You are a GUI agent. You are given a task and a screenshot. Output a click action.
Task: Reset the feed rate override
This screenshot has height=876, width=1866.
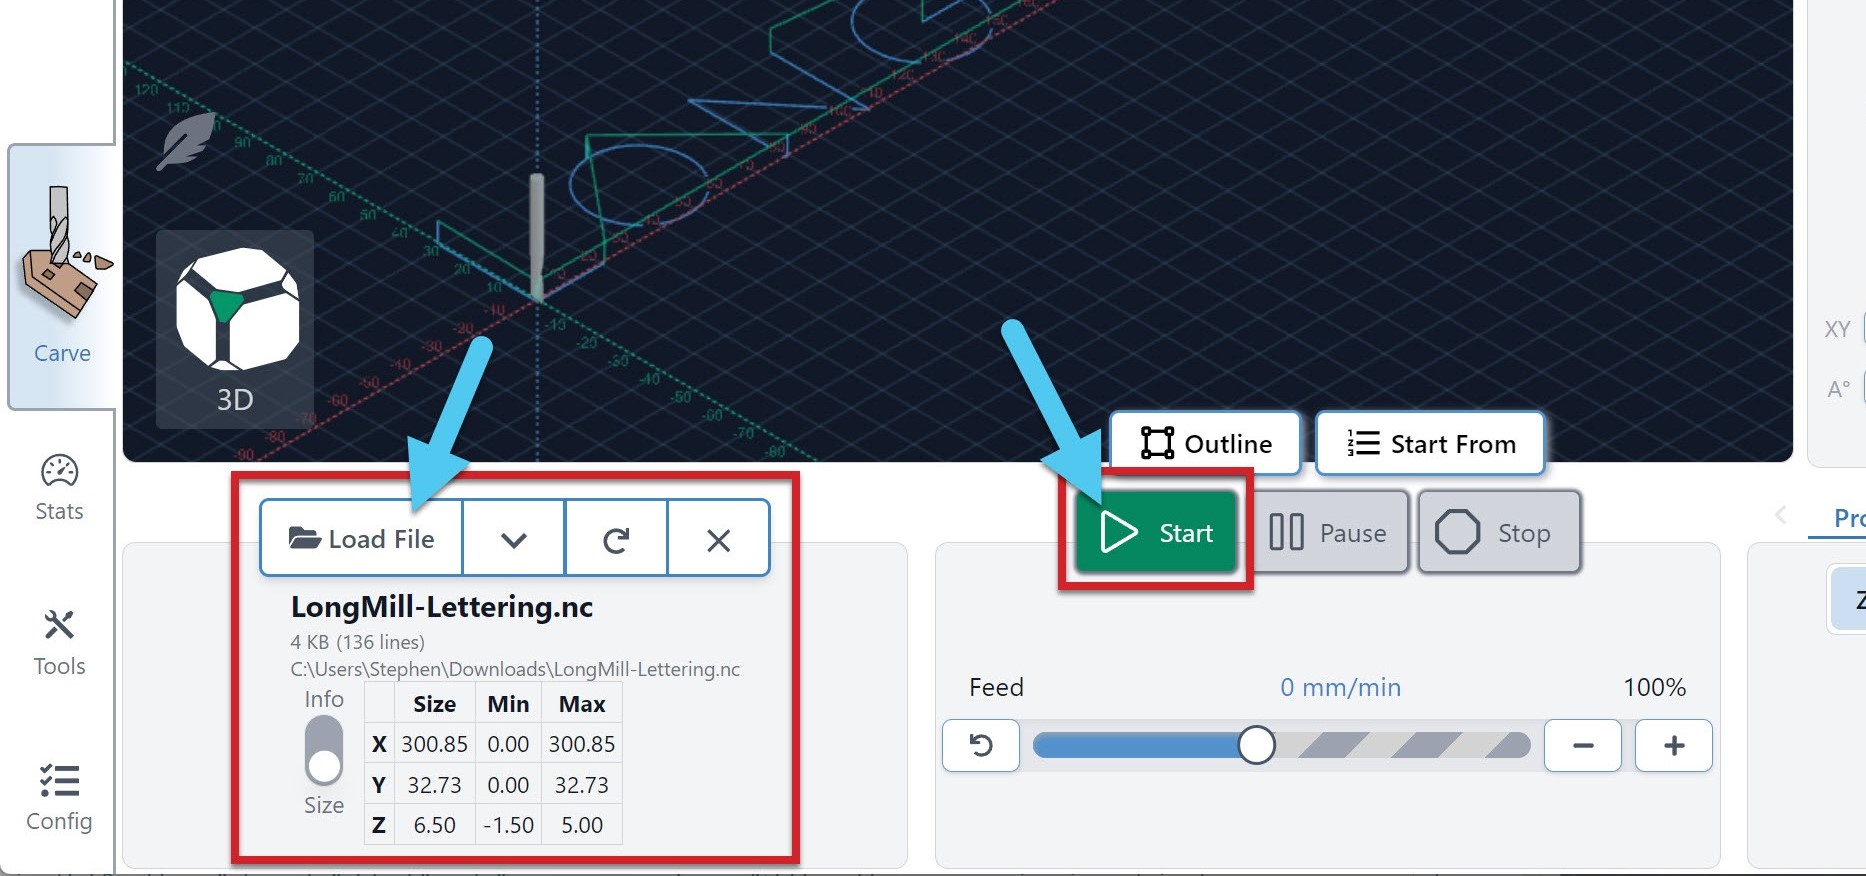coord(981,746)
